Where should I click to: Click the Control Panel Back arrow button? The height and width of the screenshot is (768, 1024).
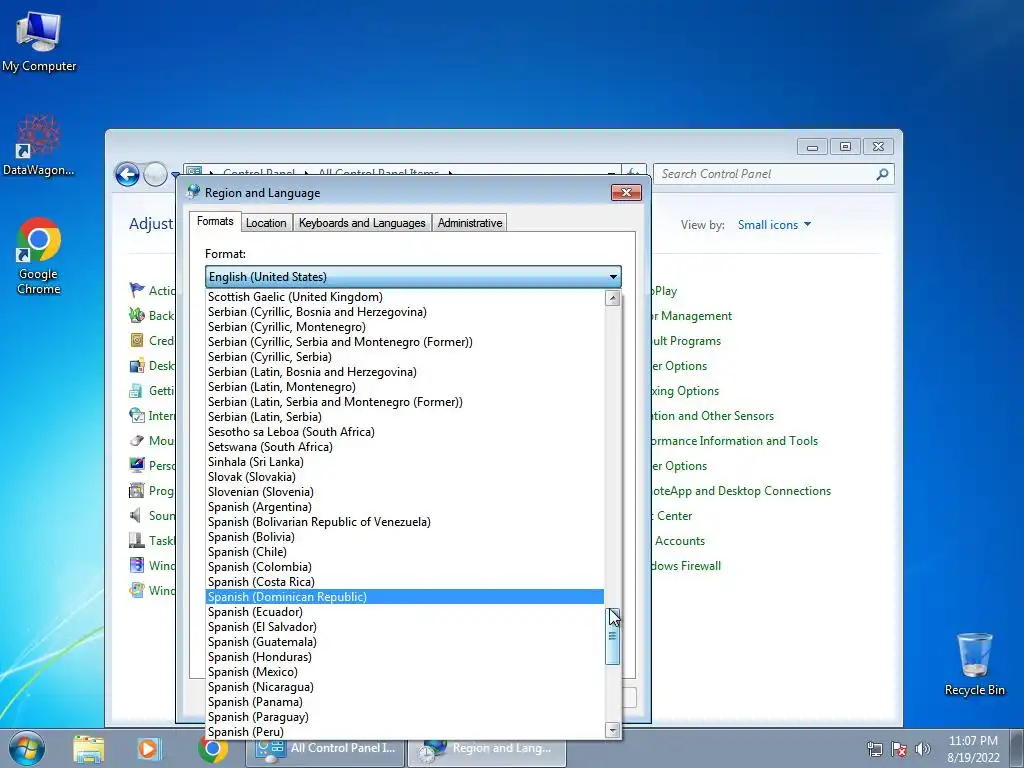127,174
